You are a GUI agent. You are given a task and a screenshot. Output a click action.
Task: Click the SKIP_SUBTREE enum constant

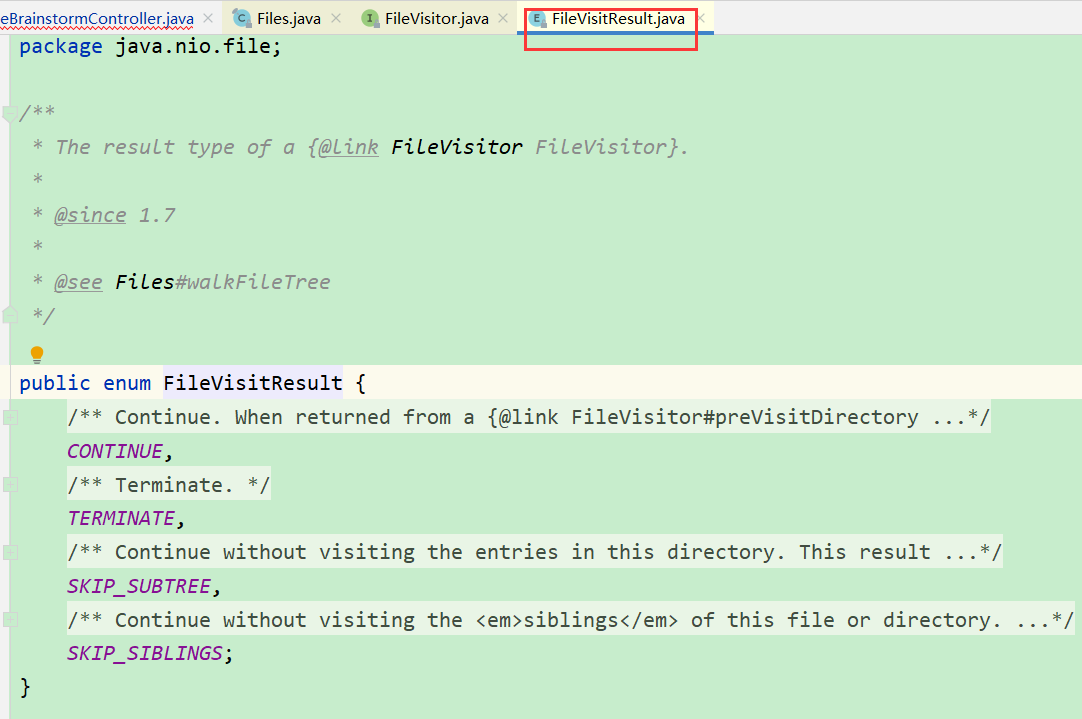pyautogui.click(x=139, y=587)
